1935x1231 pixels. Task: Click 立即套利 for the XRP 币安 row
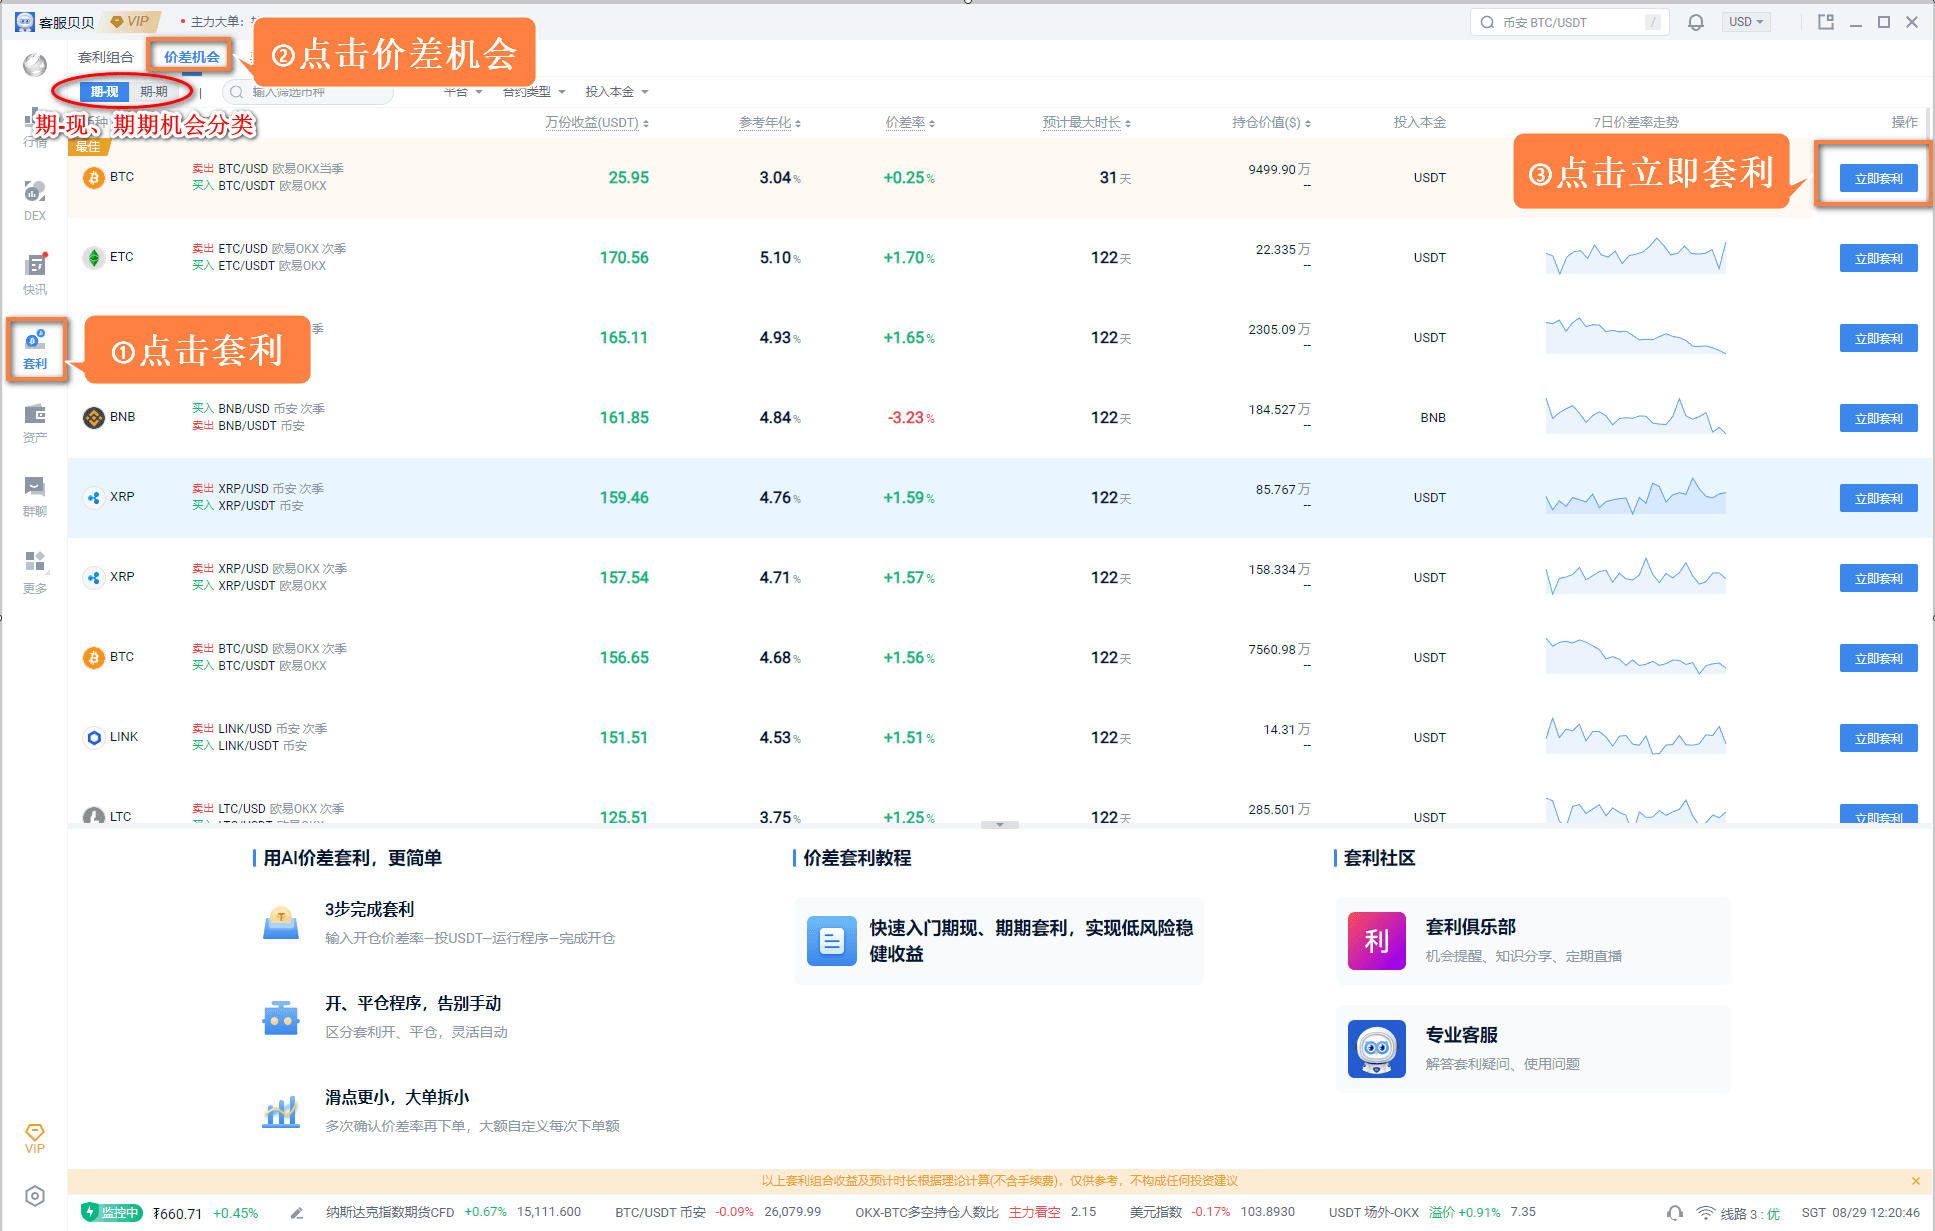point(1878,498)
